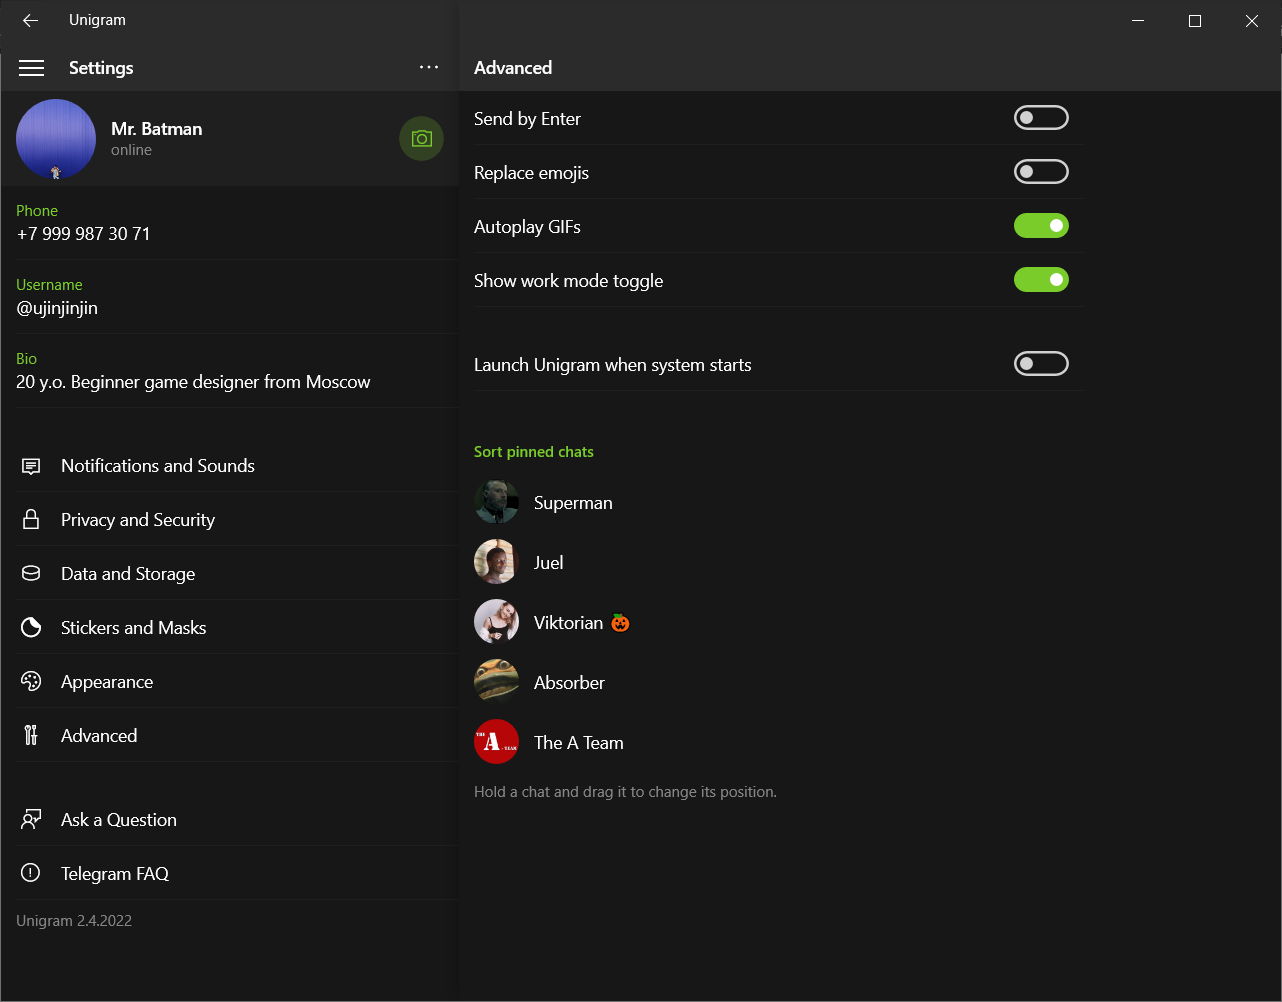This screenshot has height=1002, width=1282.
Task: Click the Ask a Question link
Action: click(229, 820)
